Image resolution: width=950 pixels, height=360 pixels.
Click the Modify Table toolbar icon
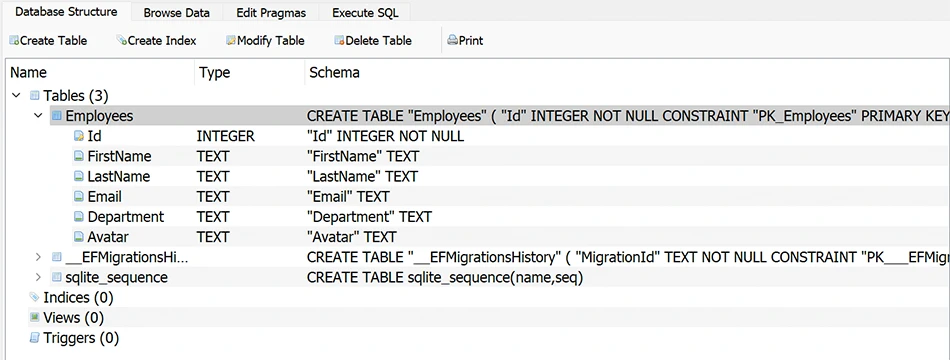coord(231,41)
